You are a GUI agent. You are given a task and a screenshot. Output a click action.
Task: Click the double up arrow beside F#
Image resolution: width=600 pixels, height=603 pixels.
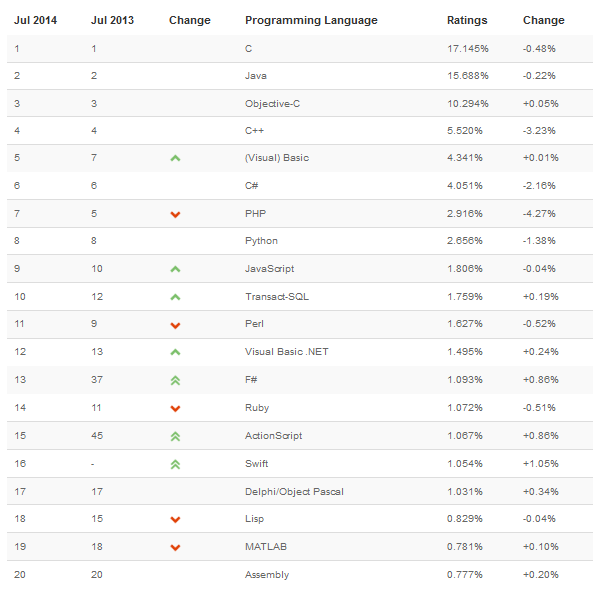[175, 380]
